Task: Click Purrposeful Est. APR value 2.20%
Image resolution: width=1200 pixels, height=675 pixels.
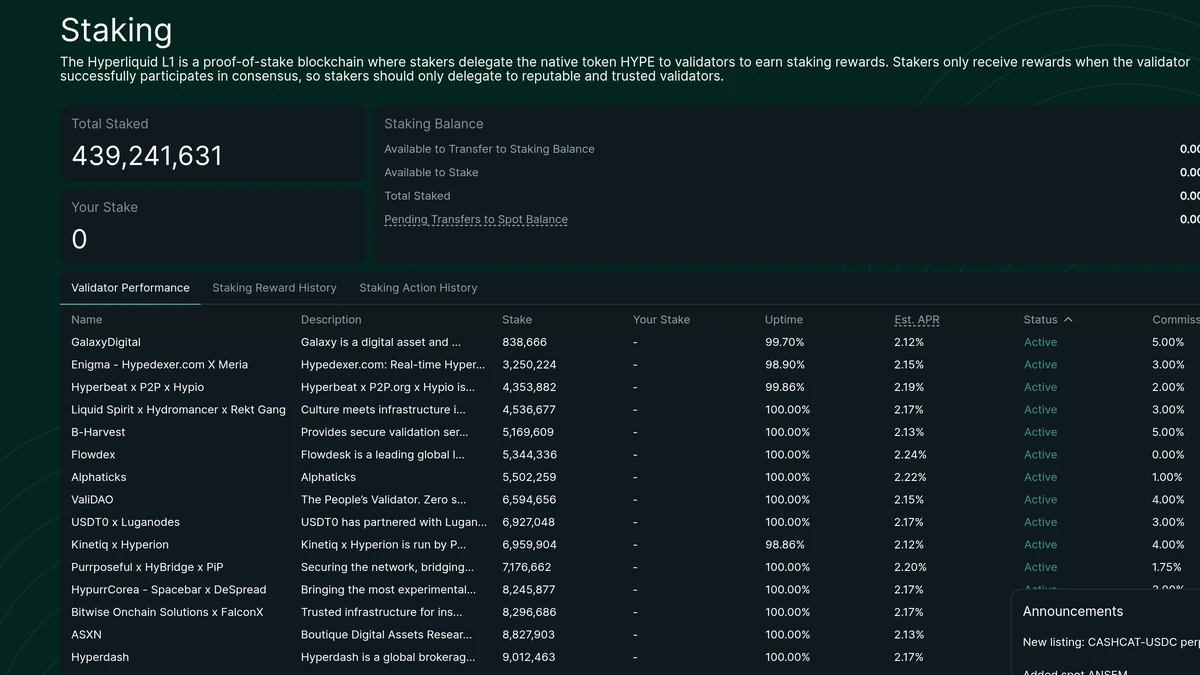Action: pos(910,567)
